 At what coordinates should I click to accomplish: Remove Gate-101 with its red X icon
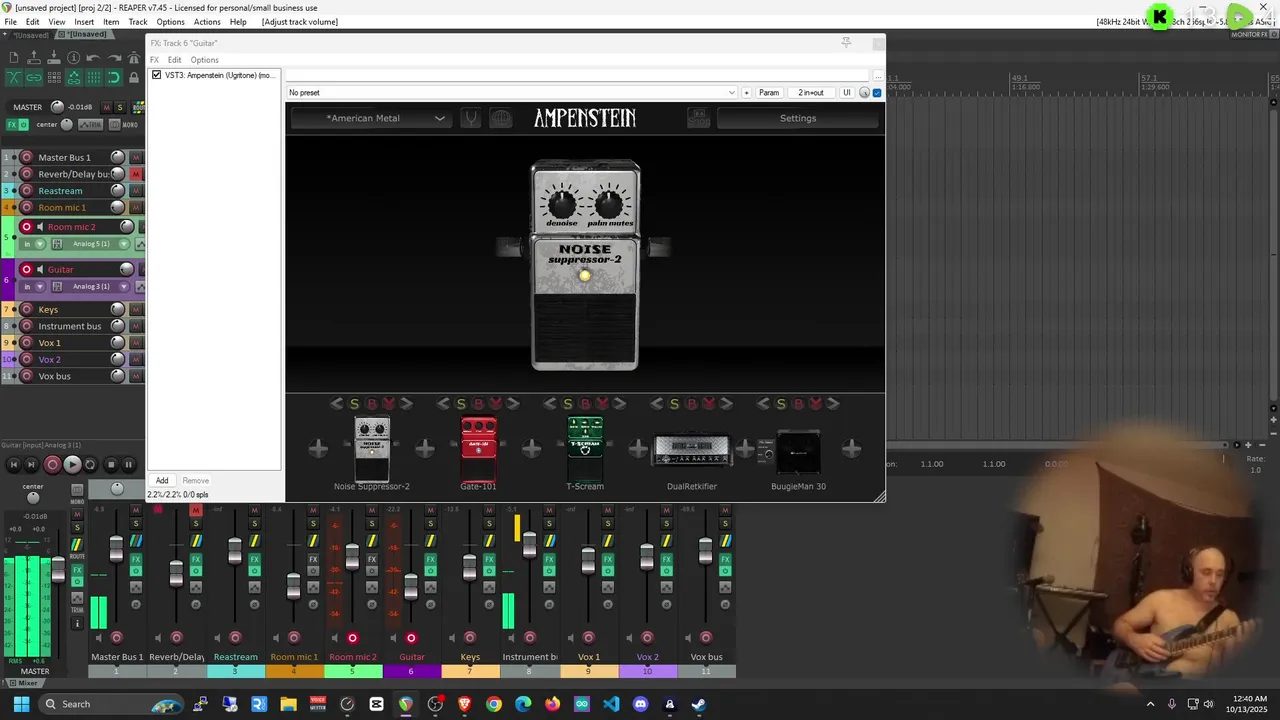[495, 404]
